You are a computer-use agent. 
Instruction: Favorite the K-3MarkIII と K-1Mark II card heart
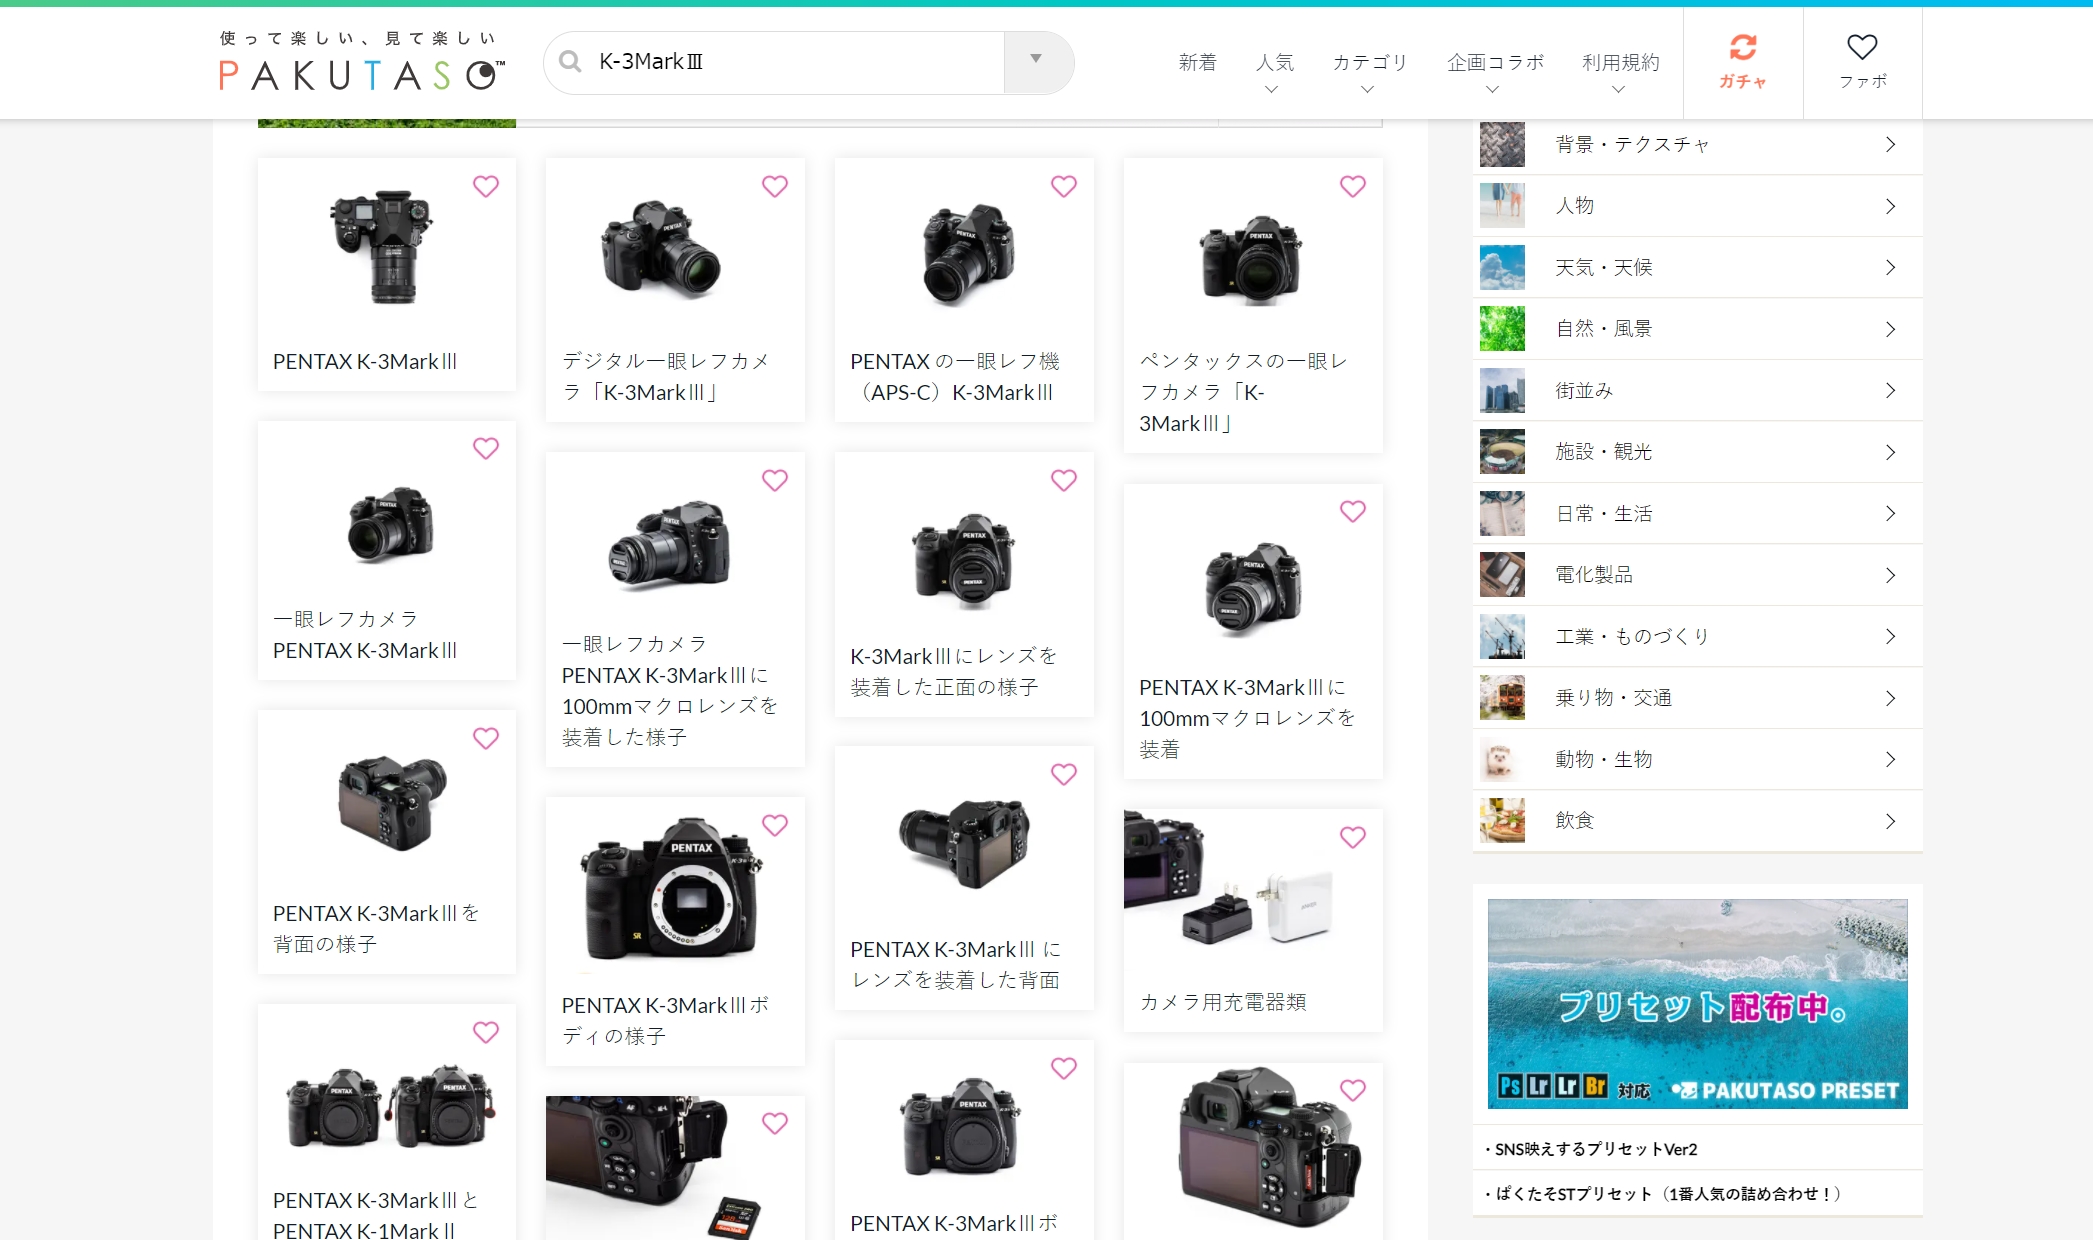tap(486, 1032)
